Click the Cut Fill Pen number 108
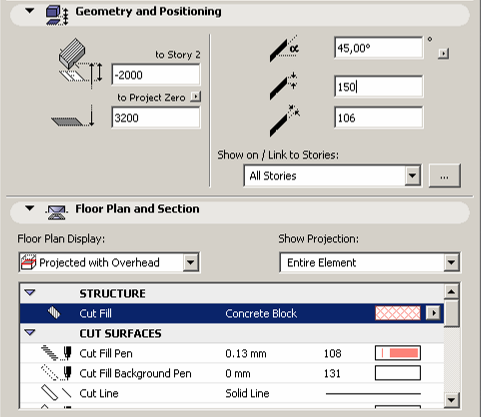The image size is (481, 417). click(333, 353)
